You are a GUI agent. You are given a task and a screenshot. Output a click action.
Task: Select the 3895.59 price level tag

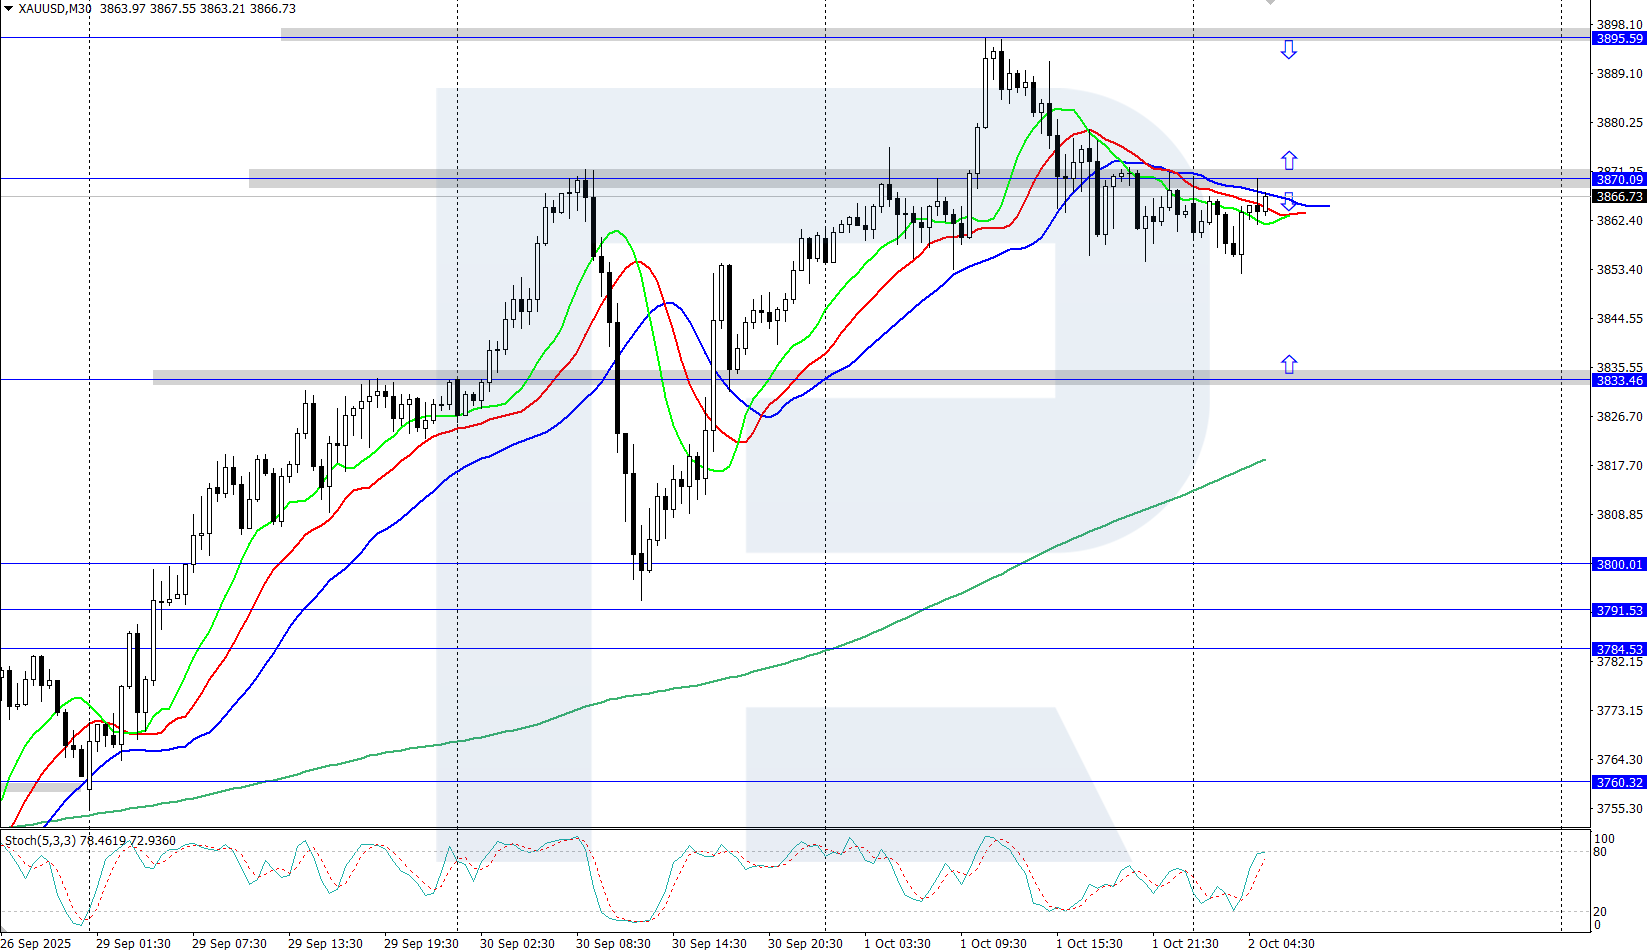click(1618, 38)
